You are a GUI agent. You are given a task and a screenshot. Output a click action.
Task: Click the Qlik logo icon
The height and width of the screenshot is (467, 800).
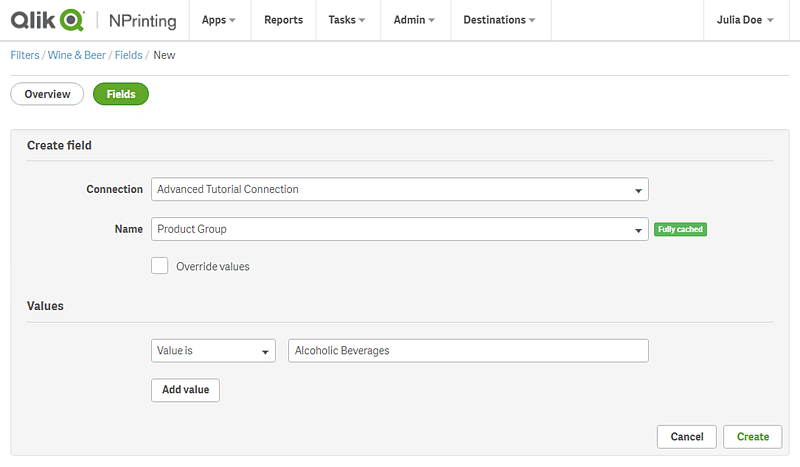tap(47, 20)
